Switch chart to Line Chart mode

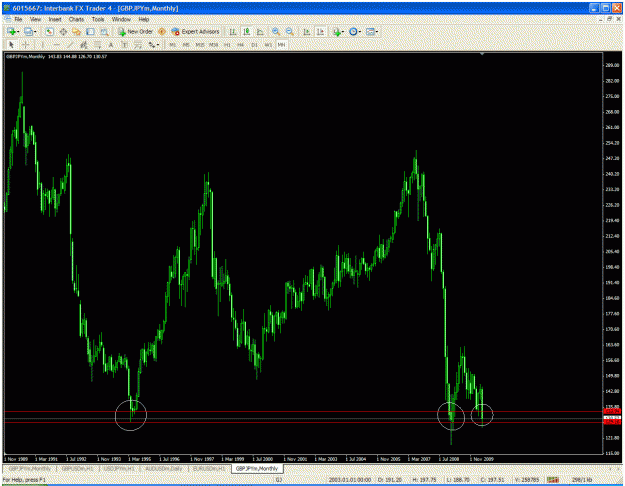(x=260, y=31)
